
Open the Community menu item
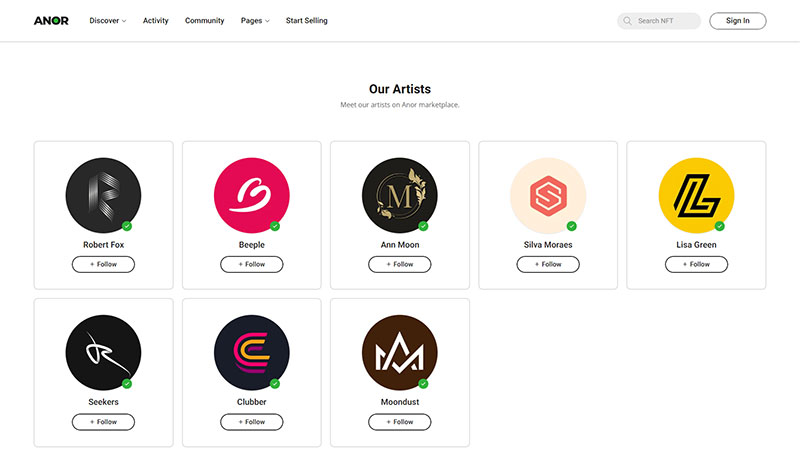(x=205, y=21)
